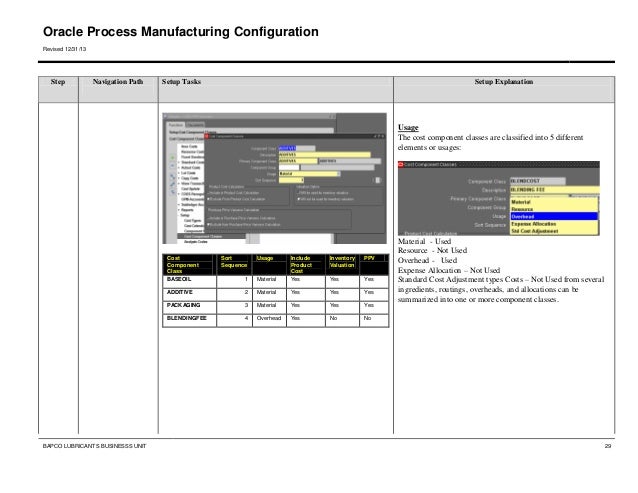Expand the Lot Costs tree node
The height and width of the screenshot is (493, 638).
tap(179, 173)
